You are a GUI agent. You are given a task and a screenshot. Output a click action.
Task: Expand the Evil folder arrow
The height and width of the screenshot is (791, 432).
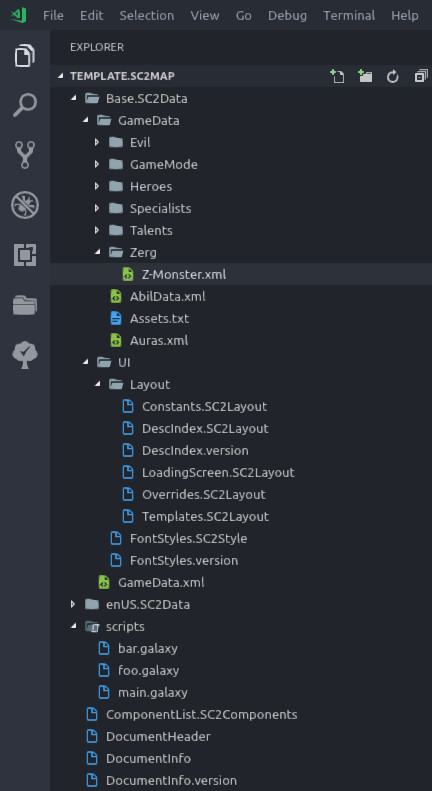97,142
